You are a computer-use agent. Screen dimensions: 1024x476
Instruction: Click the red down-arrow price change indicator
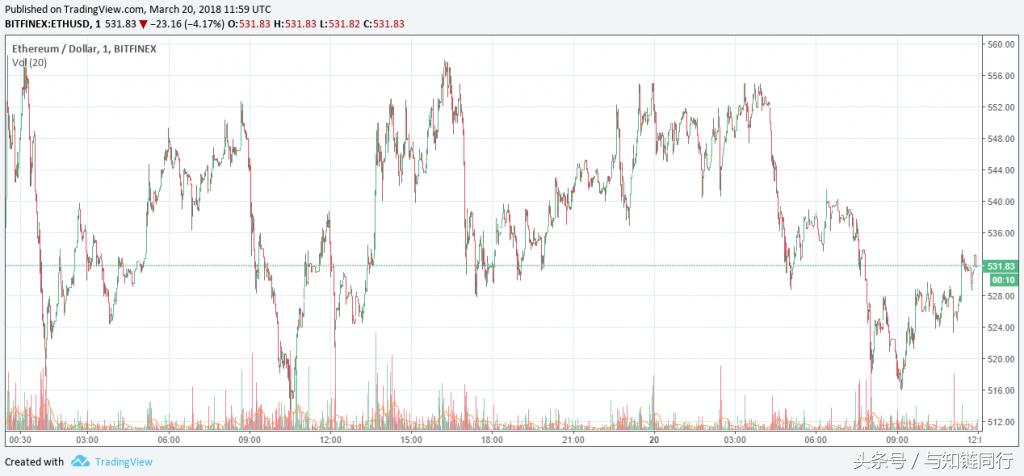(142, 24)
